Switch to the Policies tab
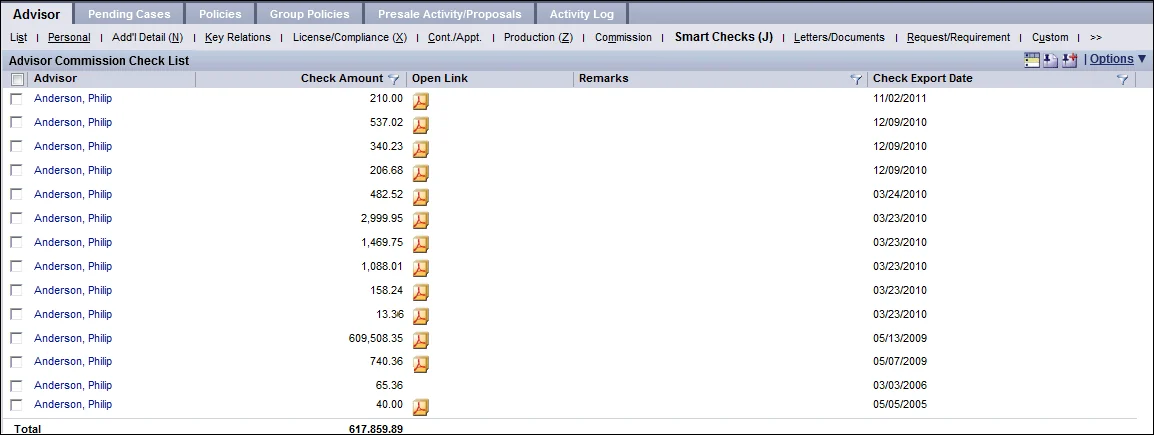The height and width of the screenshot is (435, 1154). click(x=220, y=14)
